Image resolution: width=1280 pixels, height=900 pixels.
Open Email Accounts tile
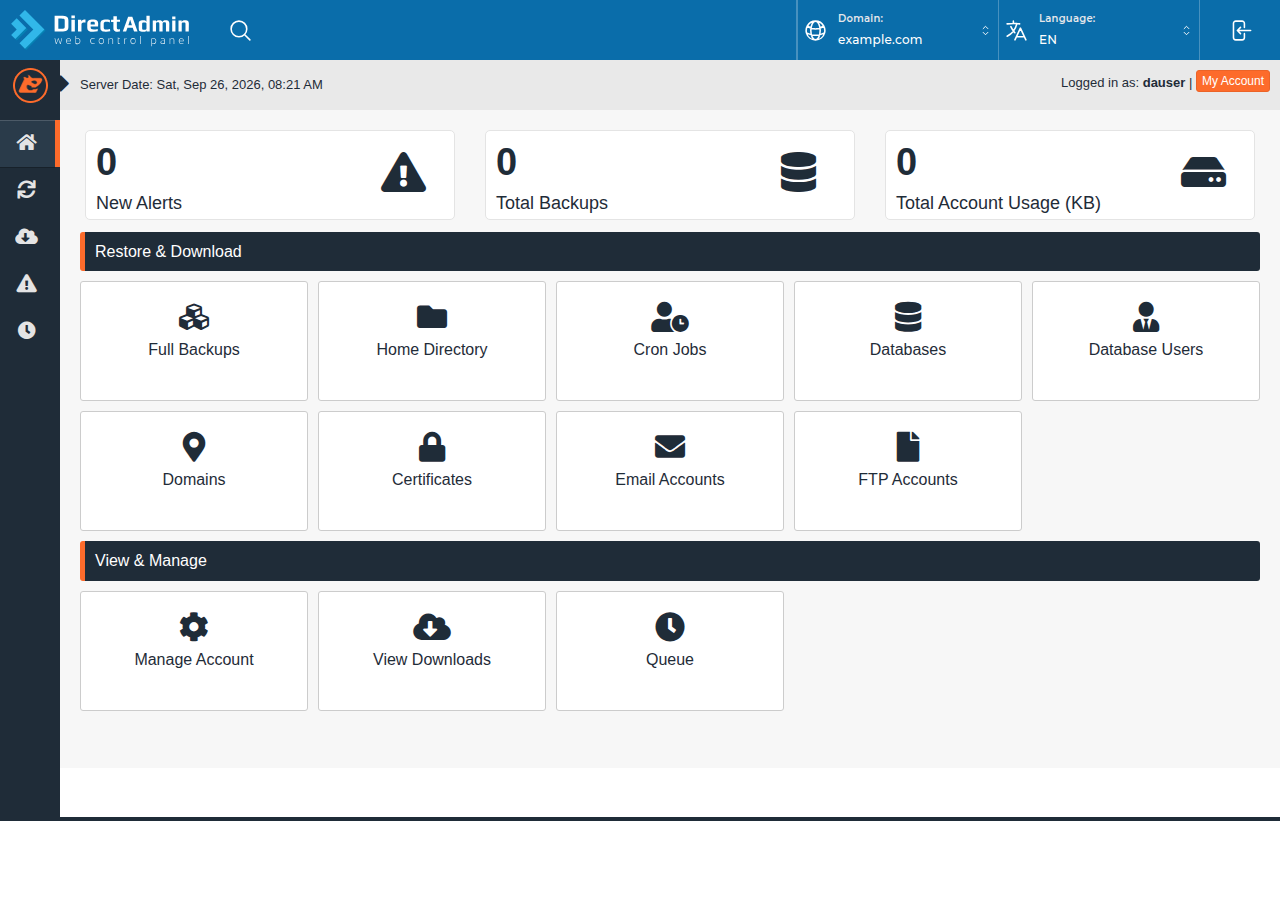tap(670, 471)
